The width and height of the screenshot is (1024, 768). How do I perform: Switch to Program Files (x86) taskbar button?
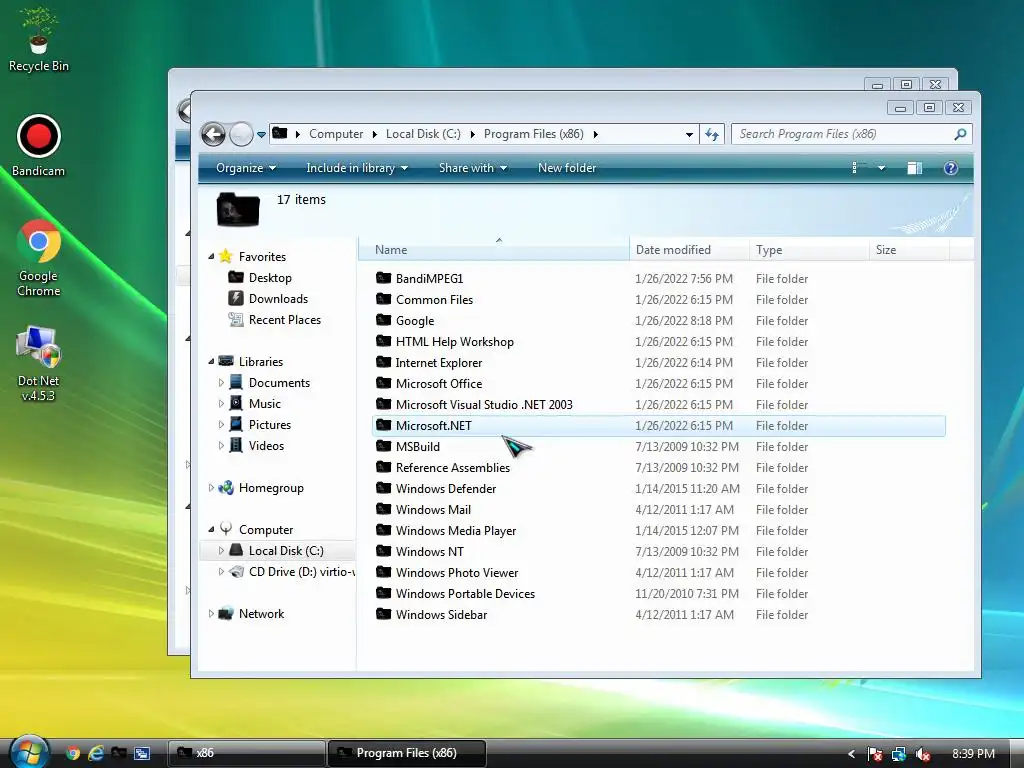406,753
